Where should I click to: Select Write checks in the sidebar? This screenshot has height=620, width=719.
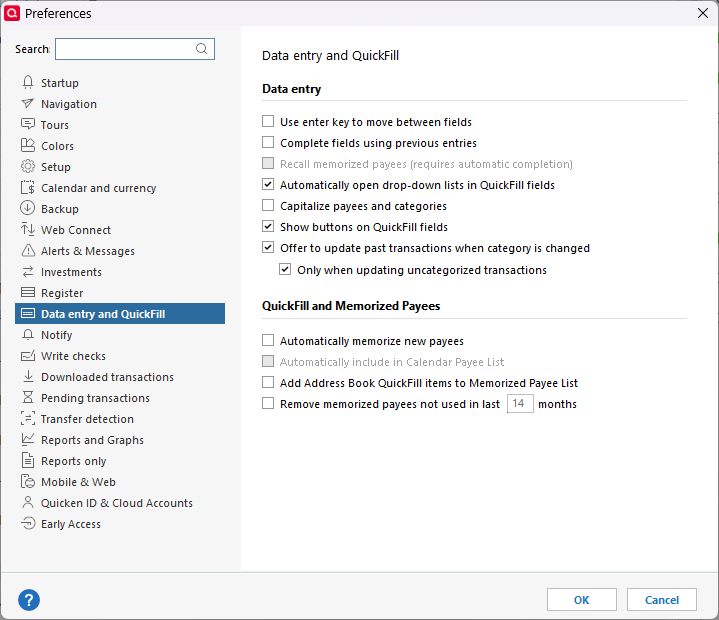point(73,356)
